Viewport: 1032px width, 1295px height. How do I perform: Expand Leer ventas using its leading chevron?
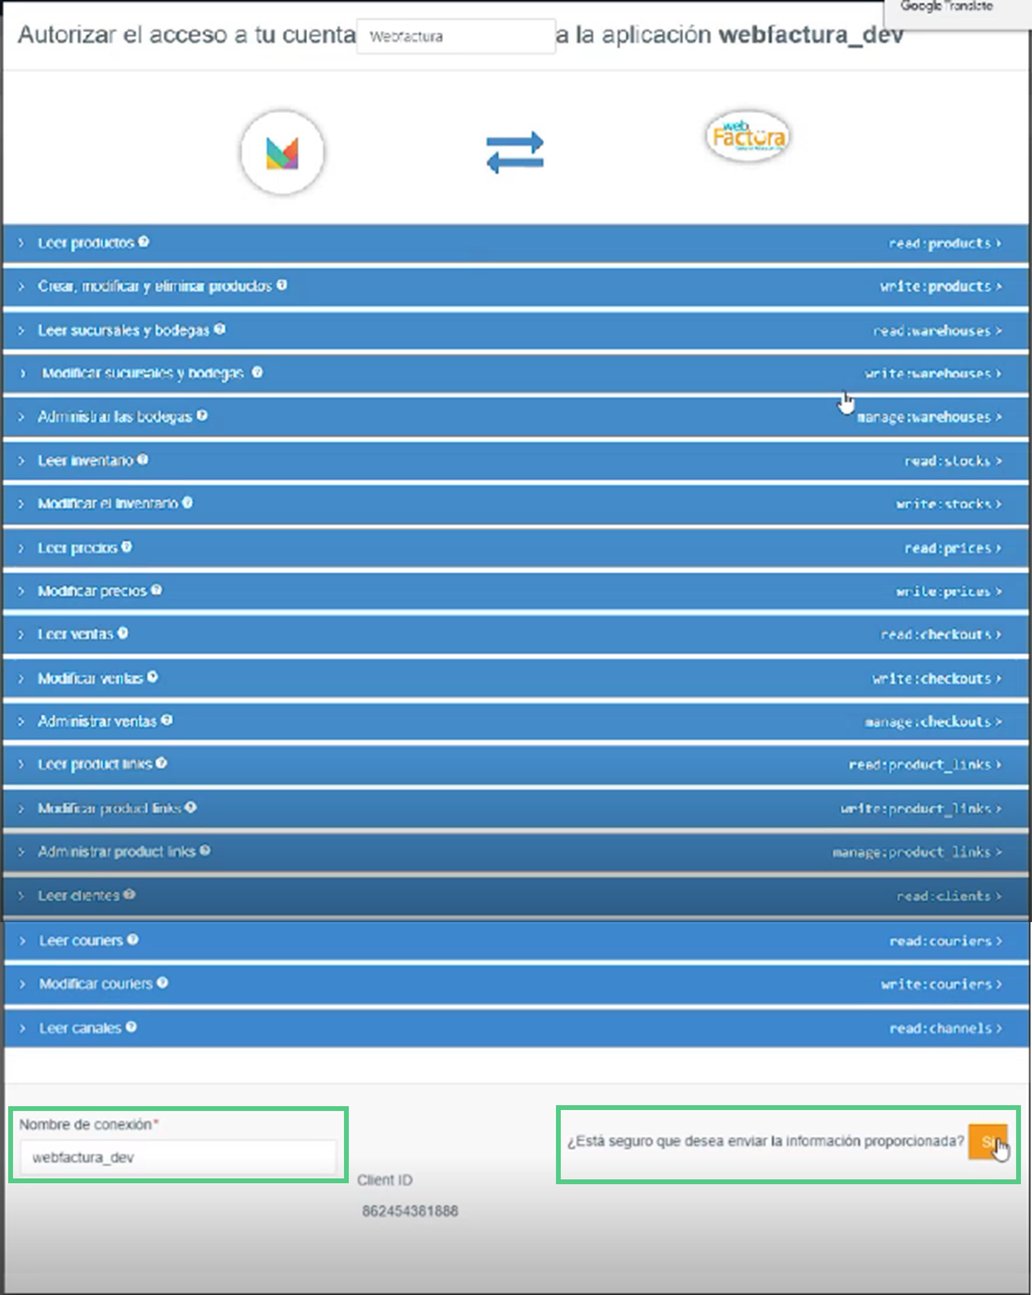21,634
